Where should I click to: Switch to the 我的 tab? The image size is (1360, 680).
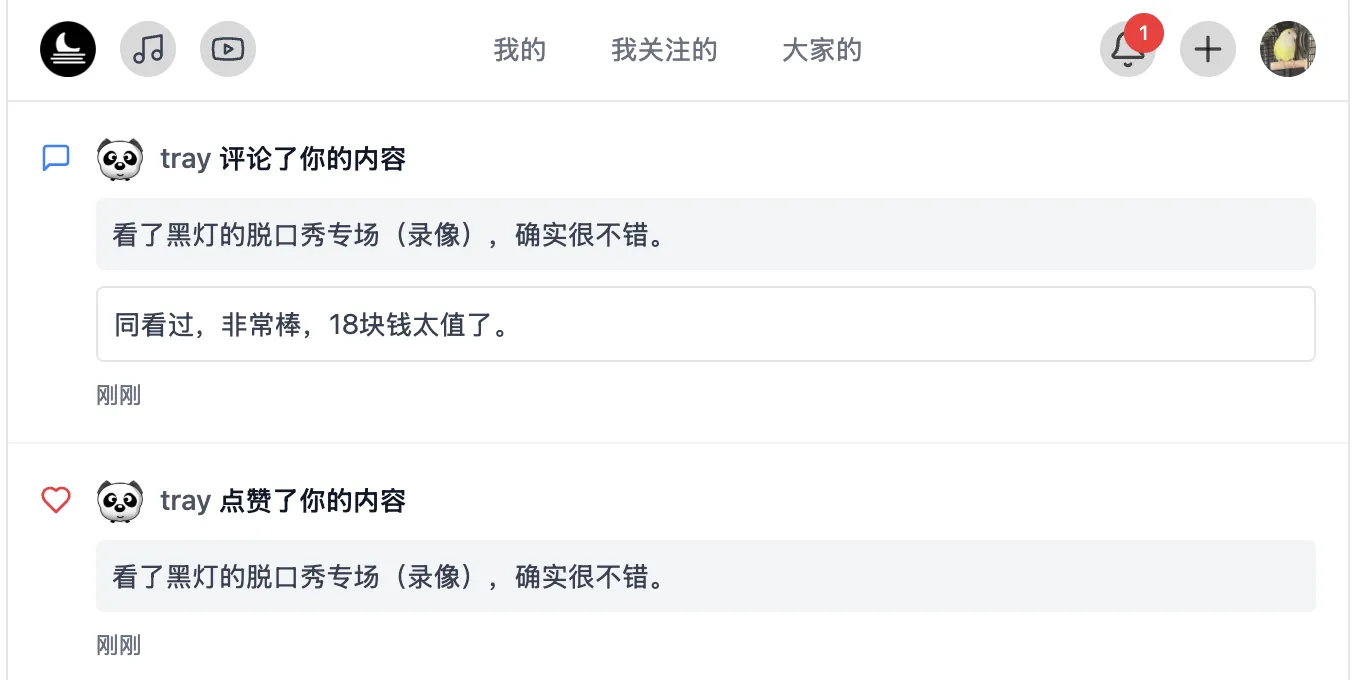point(520,50)
